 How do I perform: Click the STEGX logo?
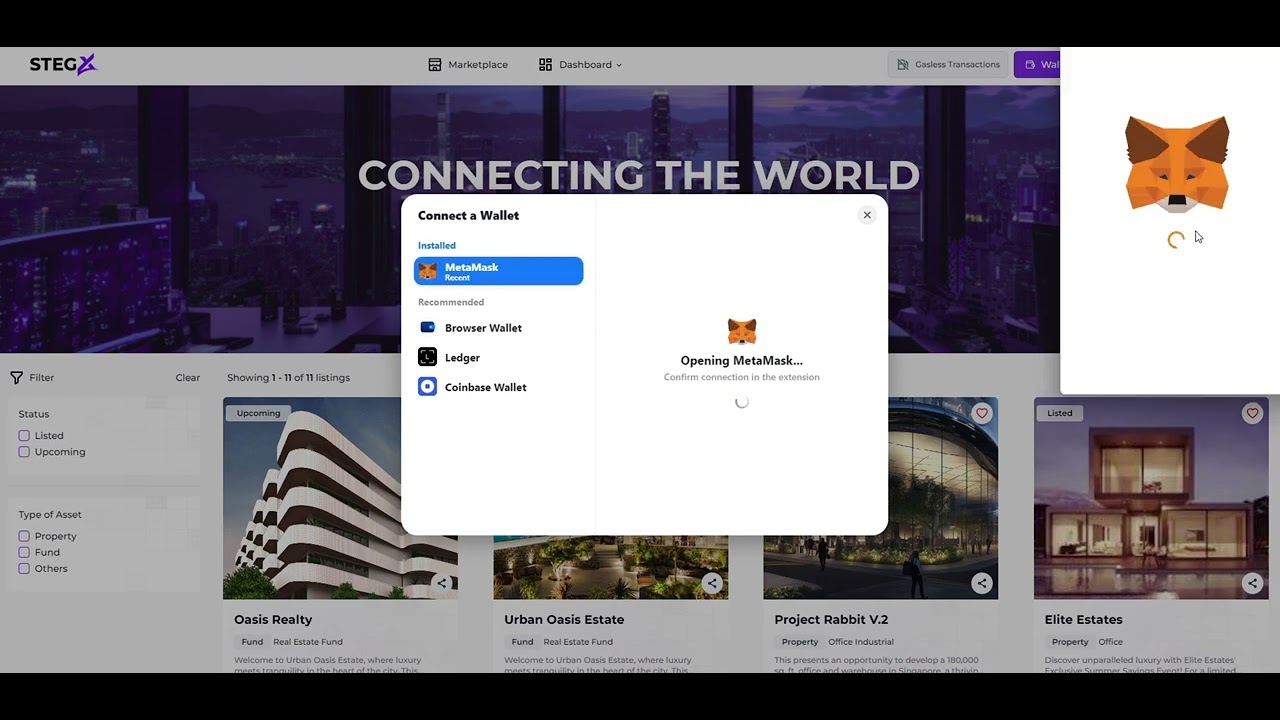[x=63, y=64]
